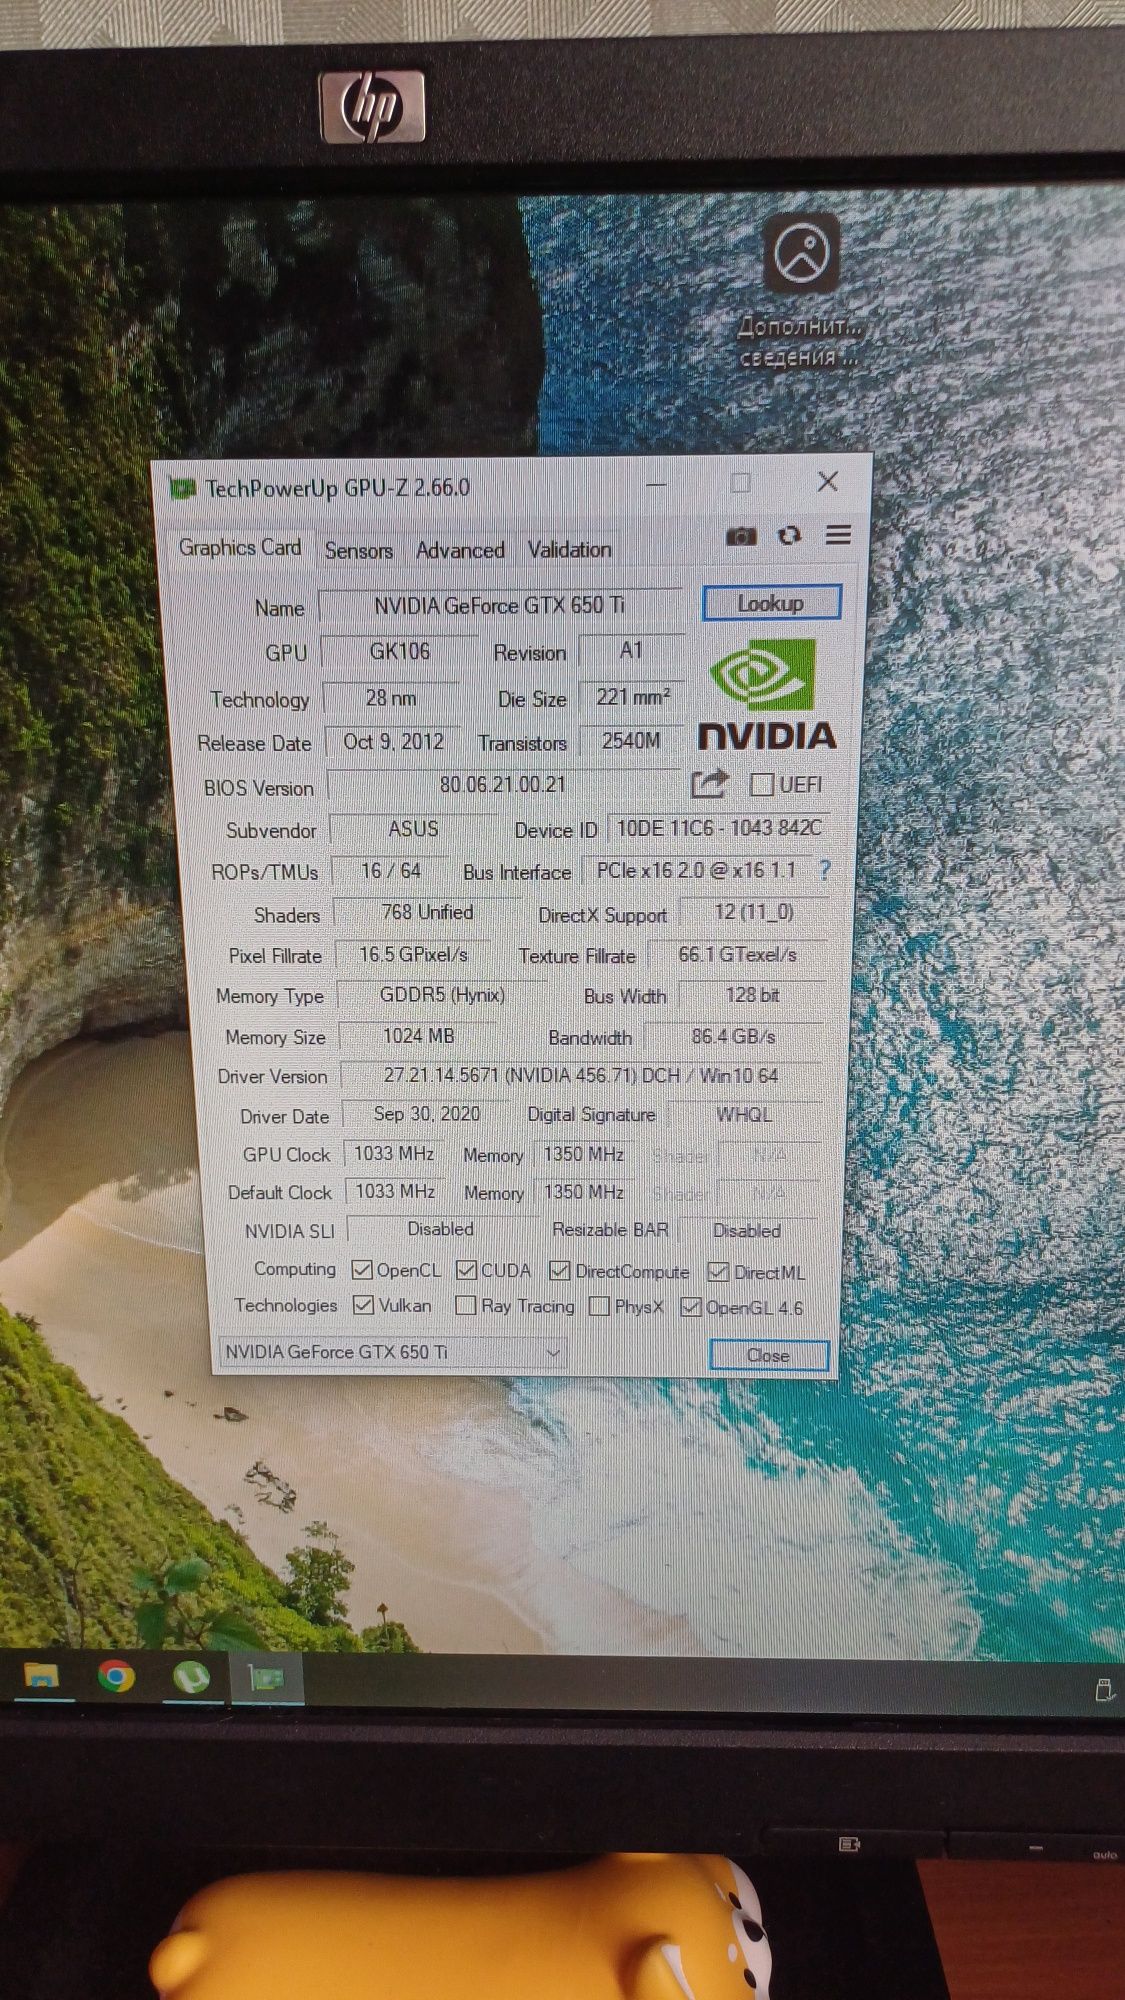The width and height of the screenshot is (1125, 2000).
Task: Open Google Chrome from the taskbar
Action: [x=116, y=1677]
